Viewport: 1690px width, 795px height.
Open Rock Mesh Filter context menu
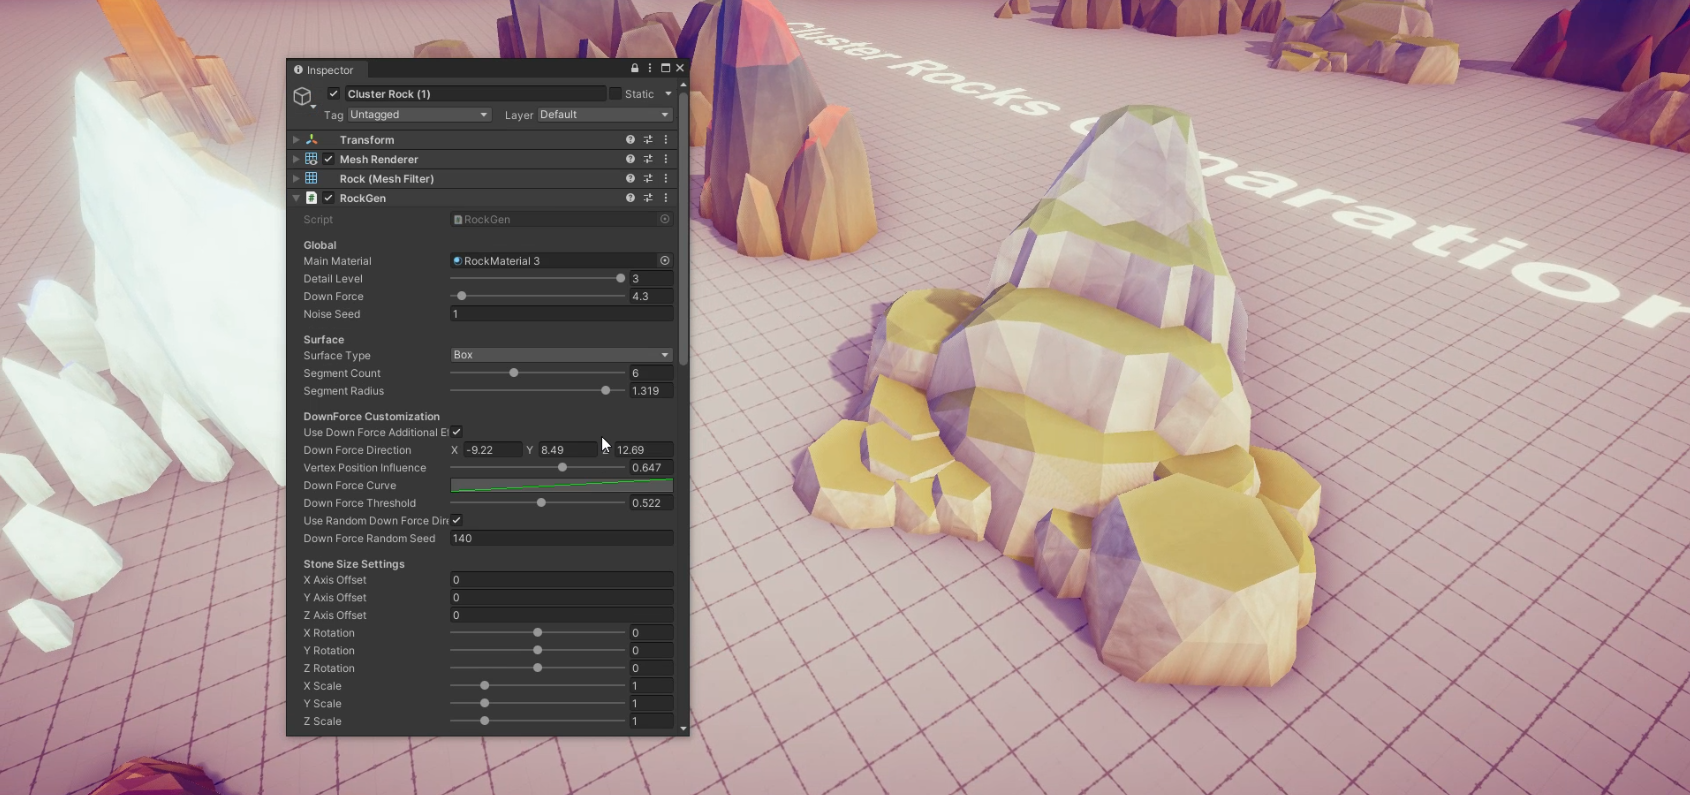(666, 179)
